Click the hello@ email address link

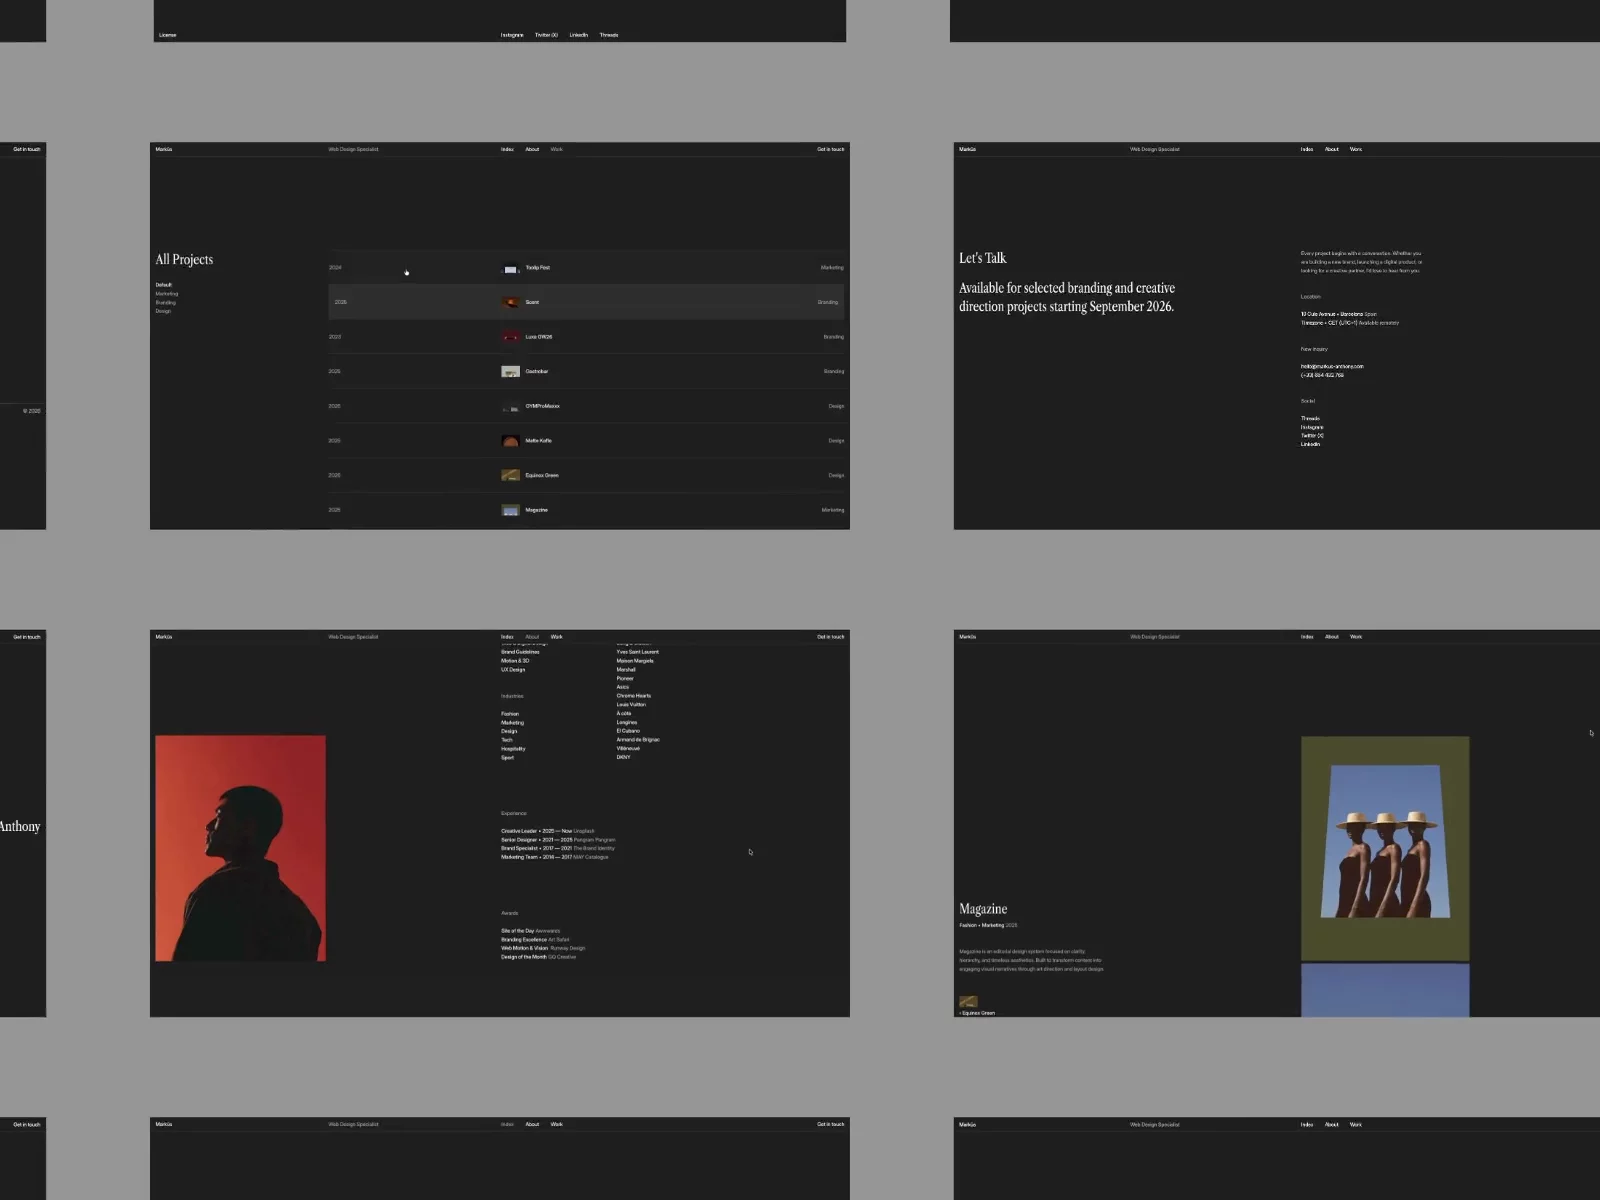coord(1332,366)
